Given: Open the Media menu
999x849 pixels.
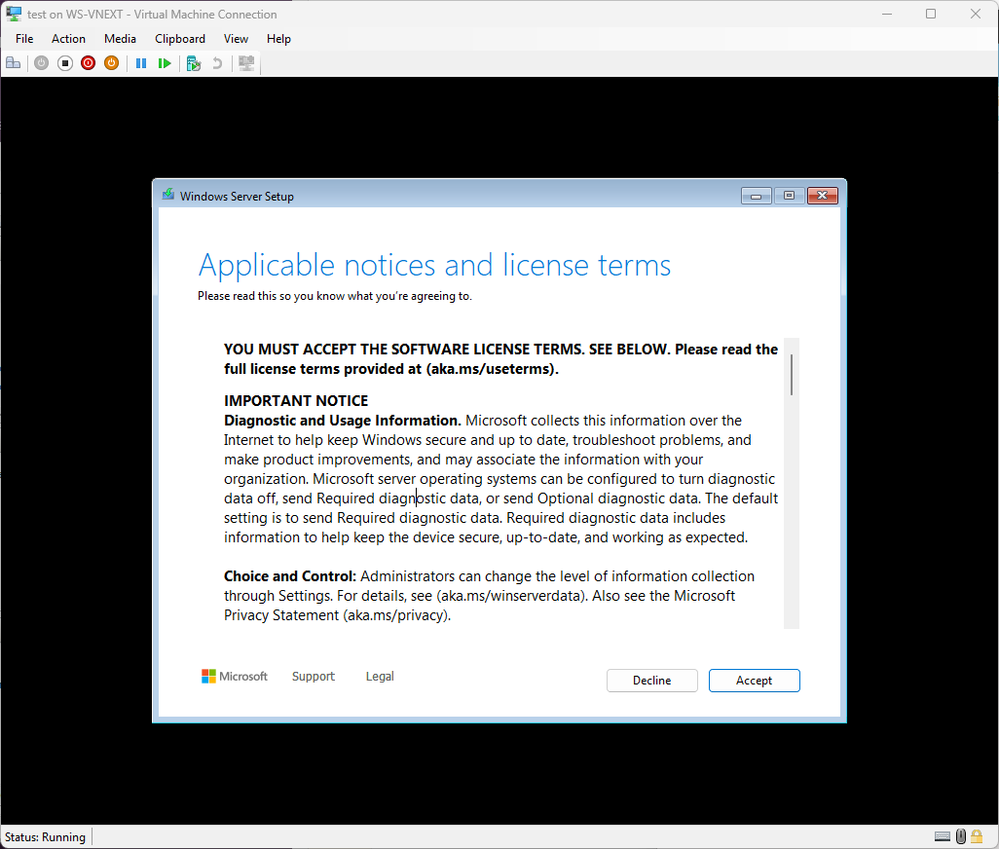Looking at the screenshot, I should [120, 39].
